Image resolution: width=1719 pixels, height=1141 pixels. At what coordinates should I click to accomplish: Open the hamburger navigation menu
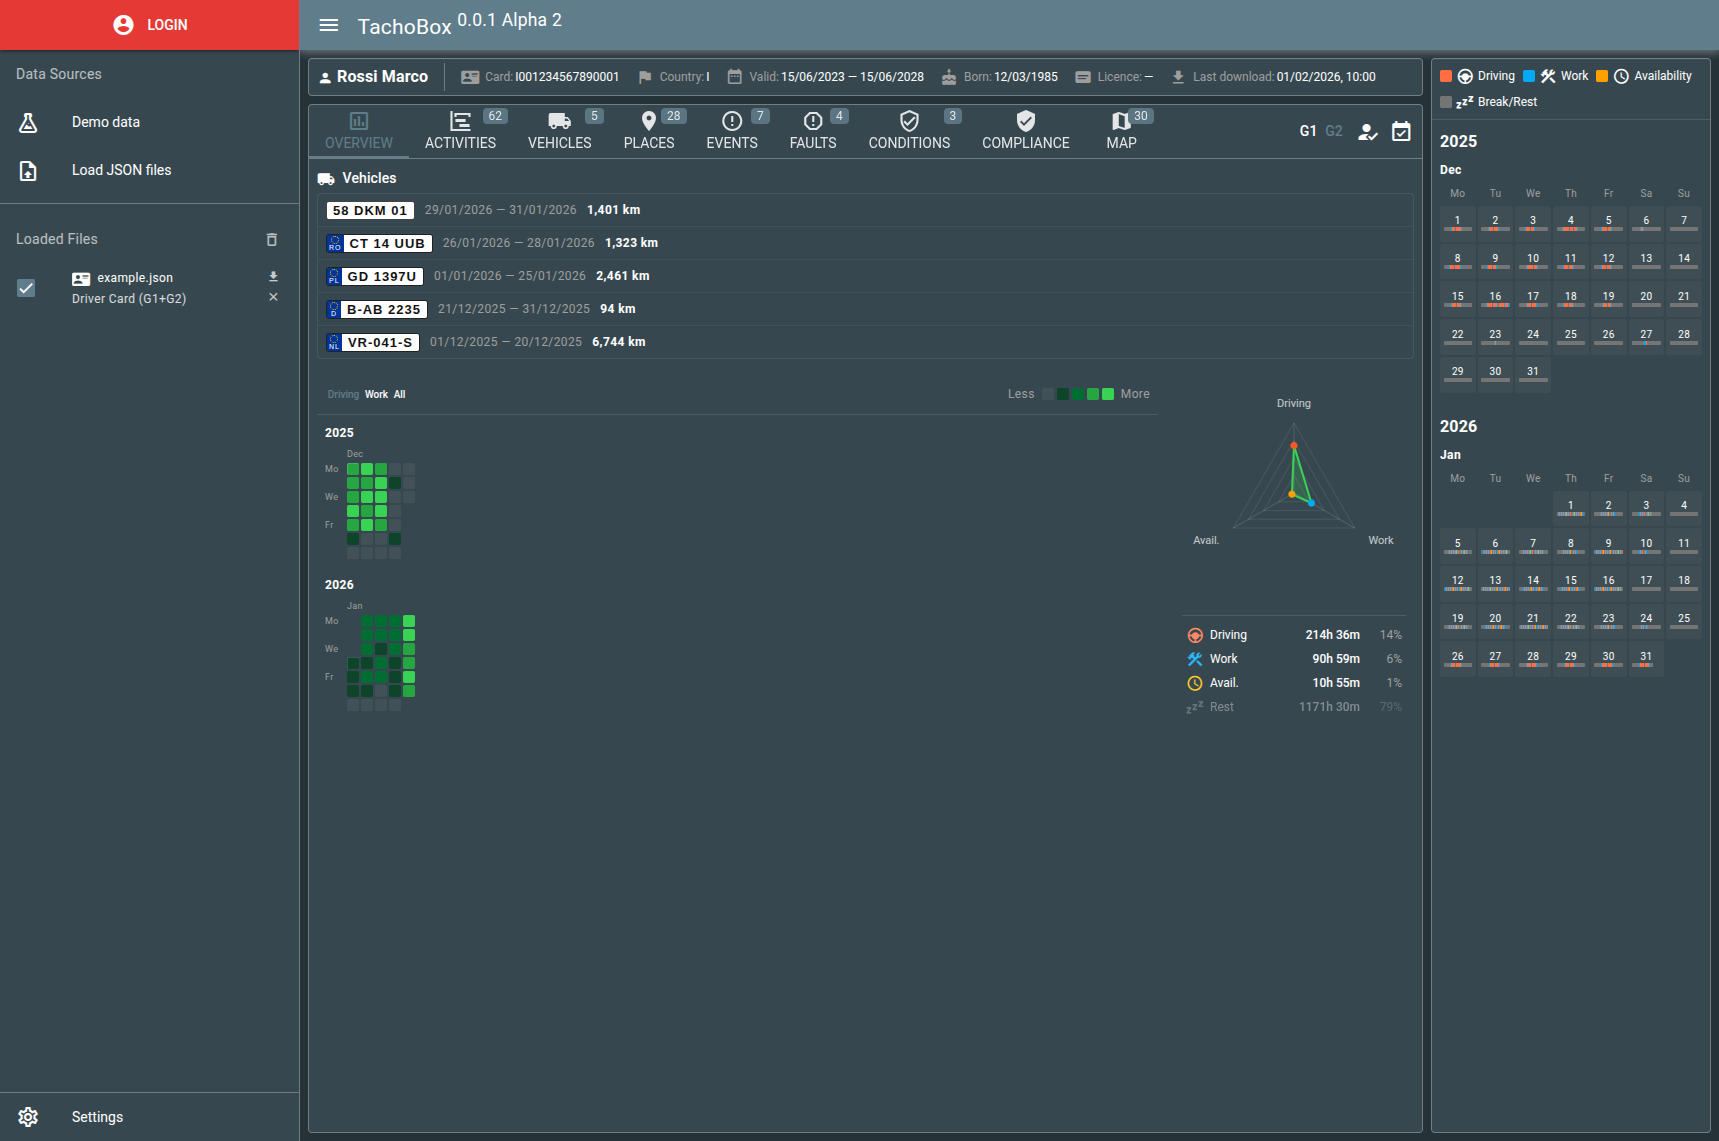pyautogui.click(x=329, y=25)
